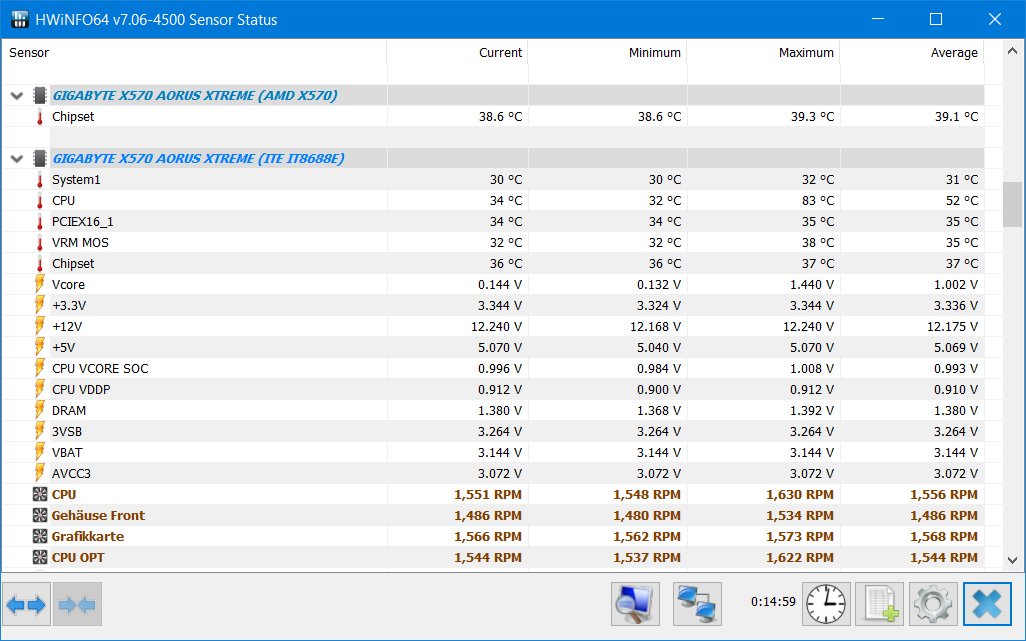Click fan icon beside CPU OPT

tap(40, 557)
